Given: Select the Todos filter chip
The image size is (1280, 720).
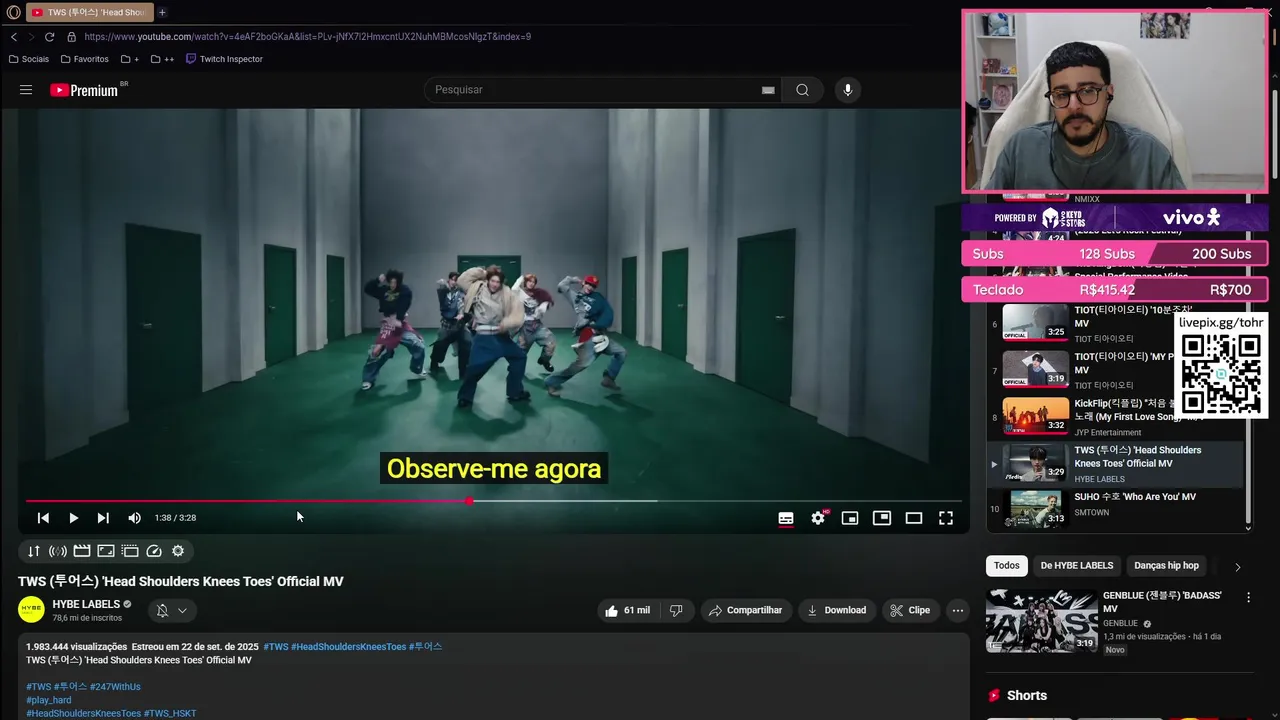Looking at the screenshot, I should click(x=1007, y=566).
